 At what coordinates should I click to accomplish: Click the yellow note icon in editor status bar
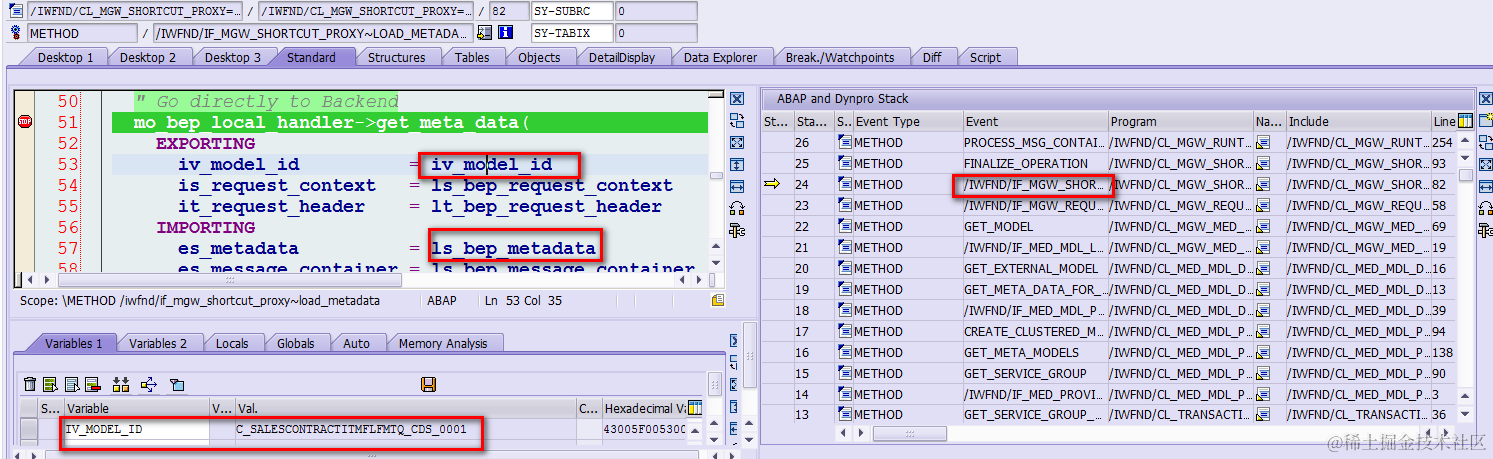(717, 300)
